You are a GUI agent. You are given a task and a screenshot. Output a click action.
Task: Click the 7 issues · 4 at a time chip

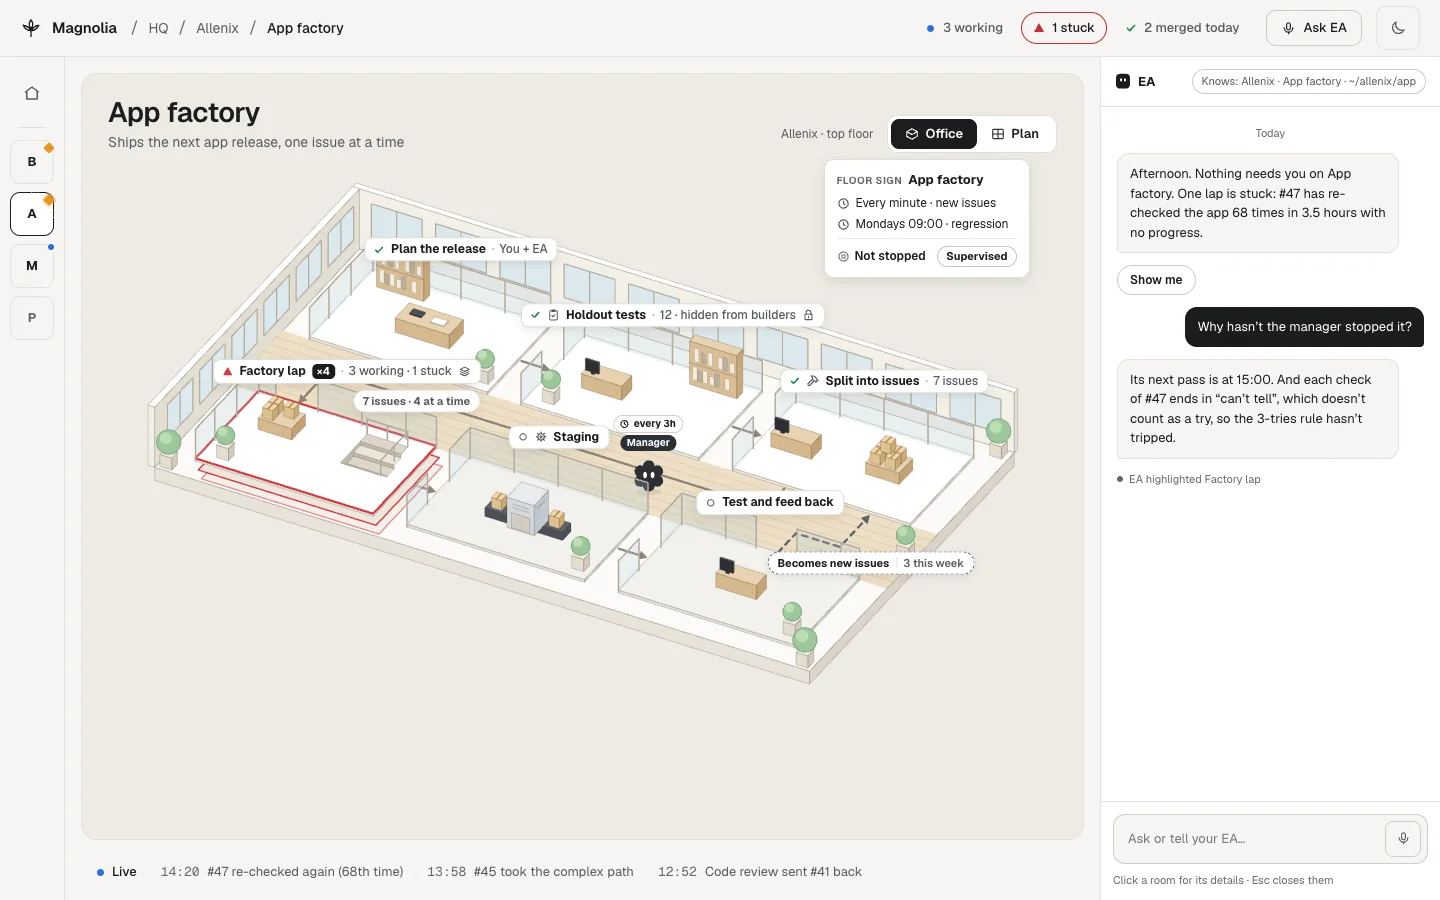[x=416, y=401]
